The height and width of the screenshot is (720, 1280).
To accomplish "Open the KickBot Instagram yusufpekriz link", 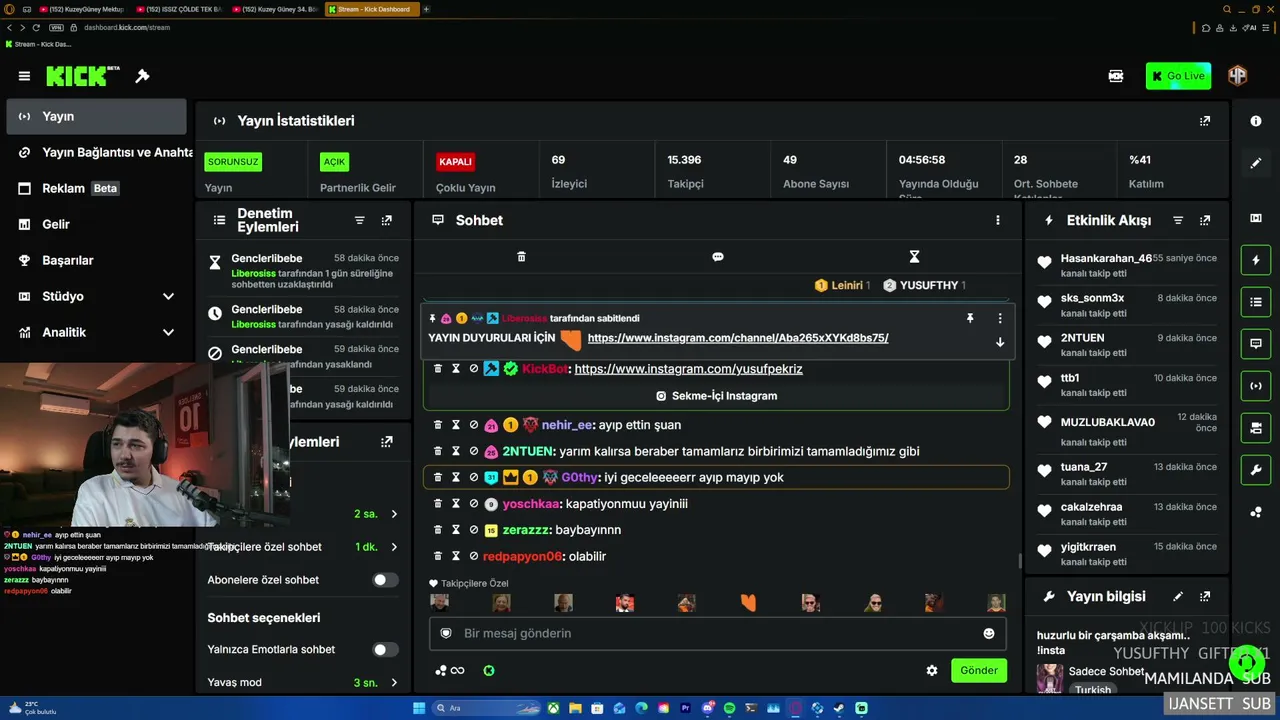I will [689, 369].
